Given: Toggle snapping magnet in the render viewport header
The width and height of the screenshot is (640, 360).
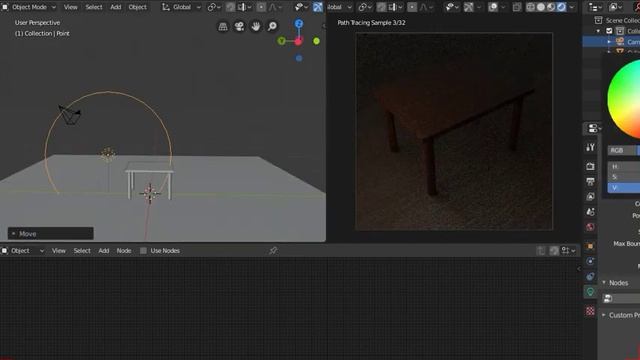Looking at the screenshot, I should coord(381,7).
